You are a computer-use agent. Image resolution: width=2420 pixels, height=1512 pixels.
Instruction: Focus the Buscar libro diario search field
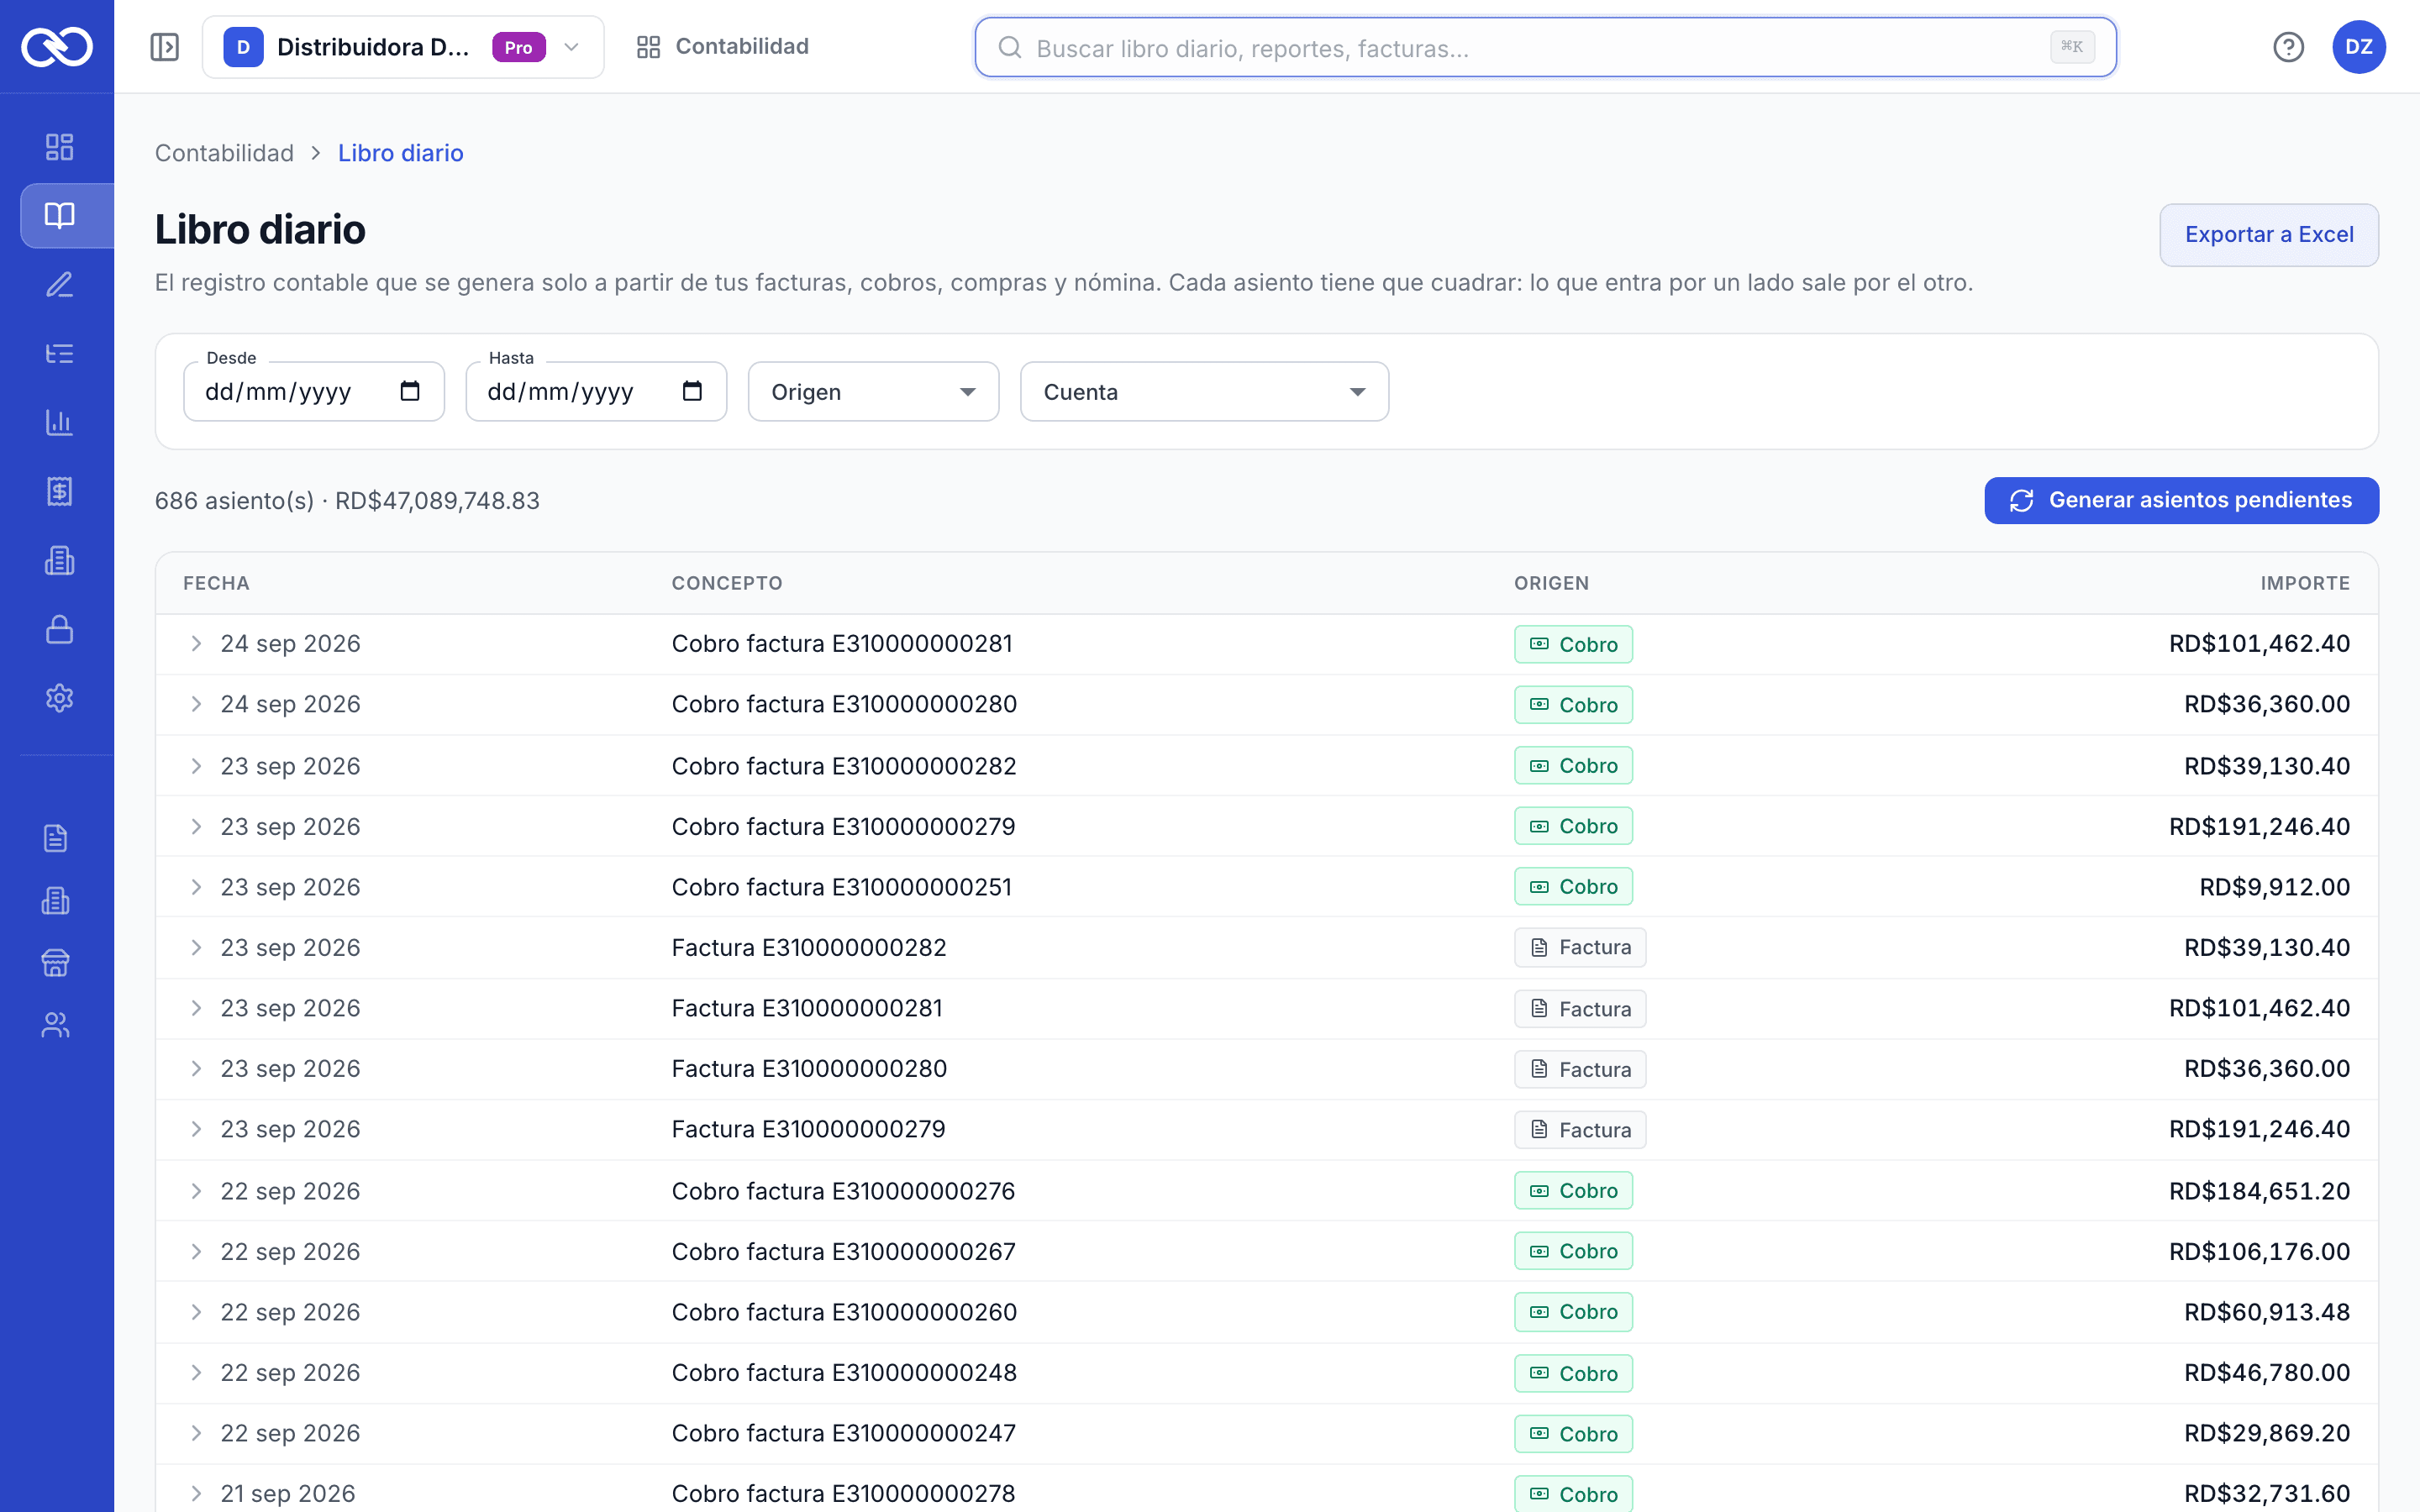[x=1545, y=47]
